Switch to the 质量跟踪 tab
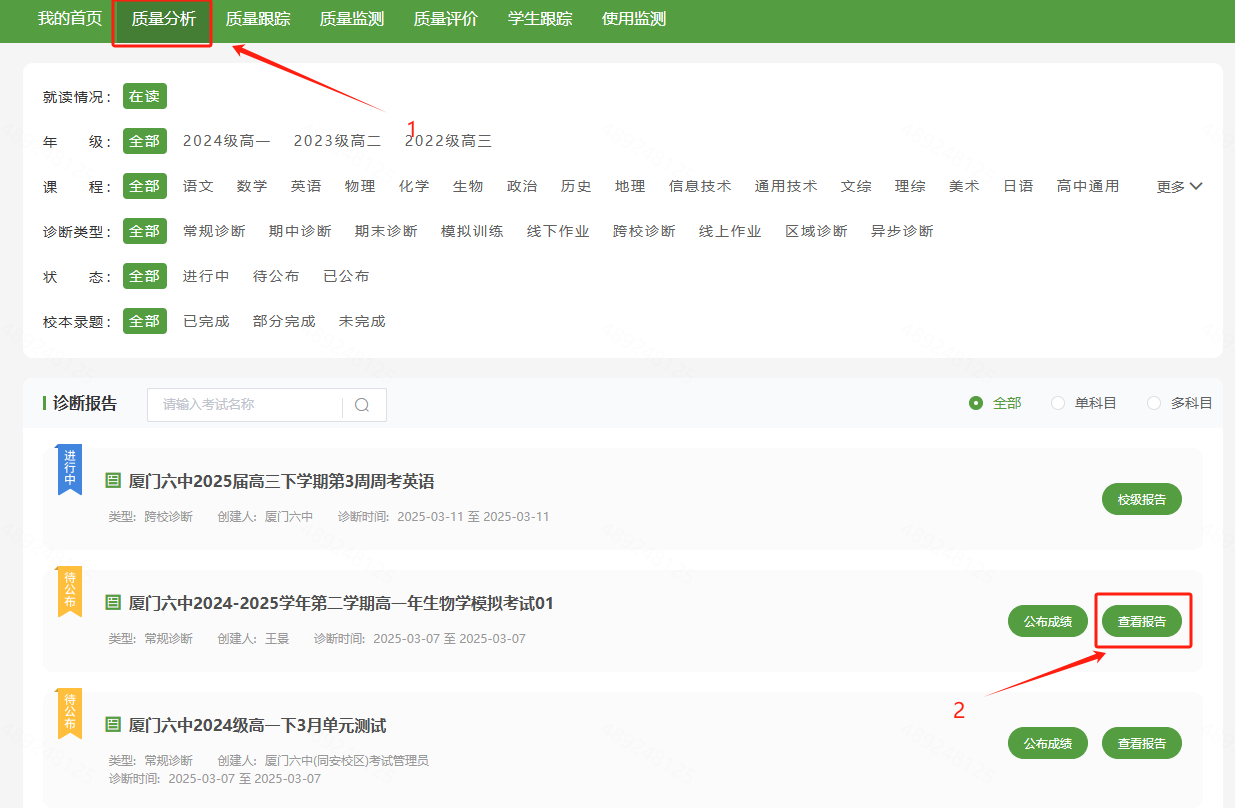The height and width of the screenshot is (808, 1235). pyautogui.click(x=258, y=19)
